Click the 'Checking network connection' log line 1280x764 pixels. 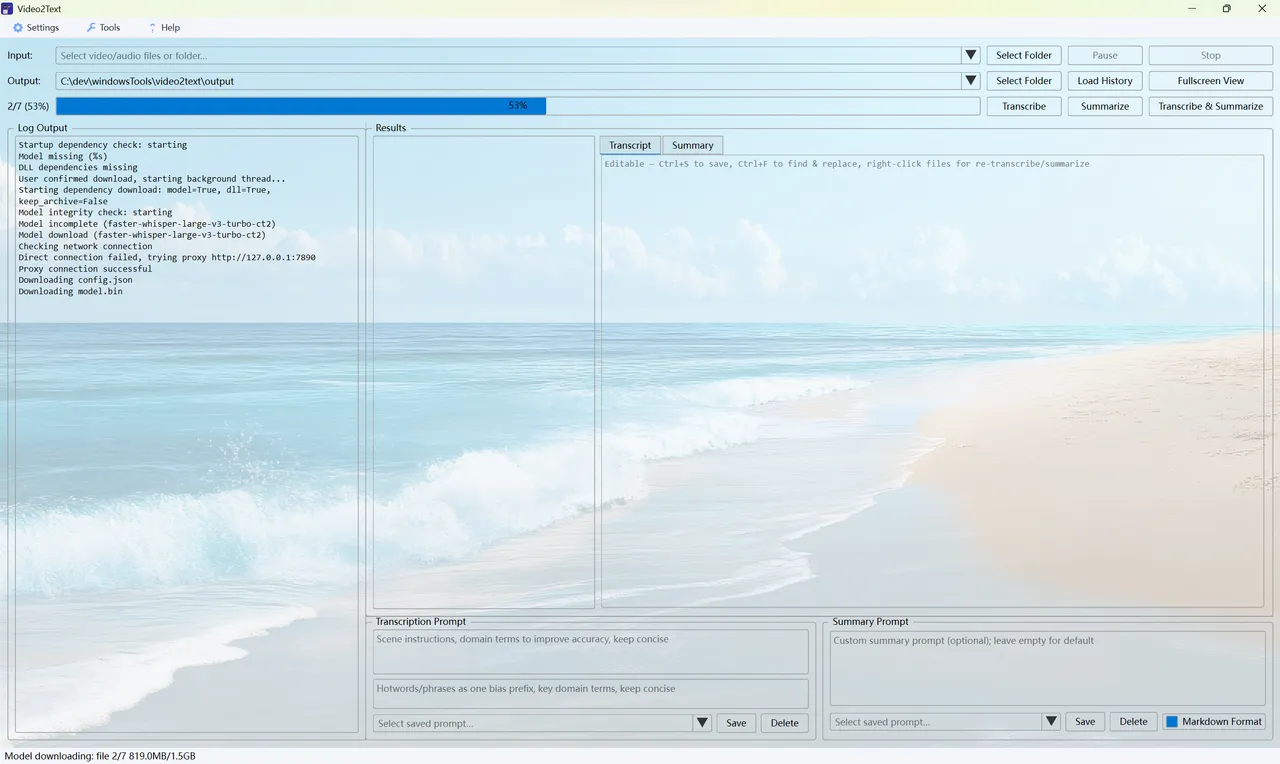pos(85,246)
